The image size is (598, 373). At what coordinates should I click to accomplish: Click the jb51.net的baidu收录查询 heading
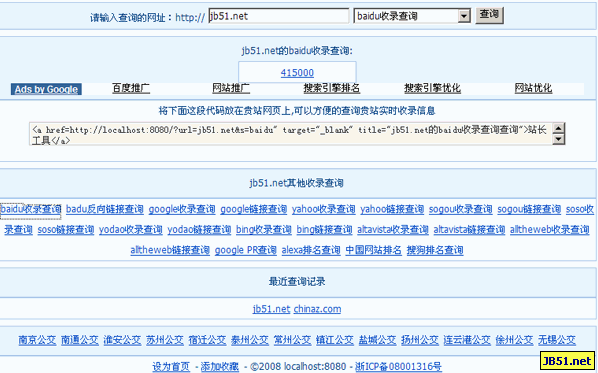297,51
